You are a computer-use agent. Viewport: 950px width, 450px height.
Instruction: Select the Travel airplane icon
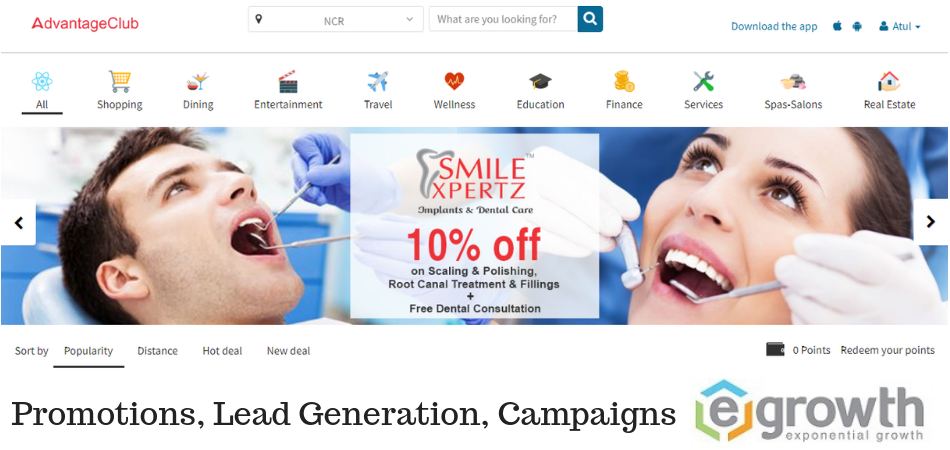(x=377, y=81)
